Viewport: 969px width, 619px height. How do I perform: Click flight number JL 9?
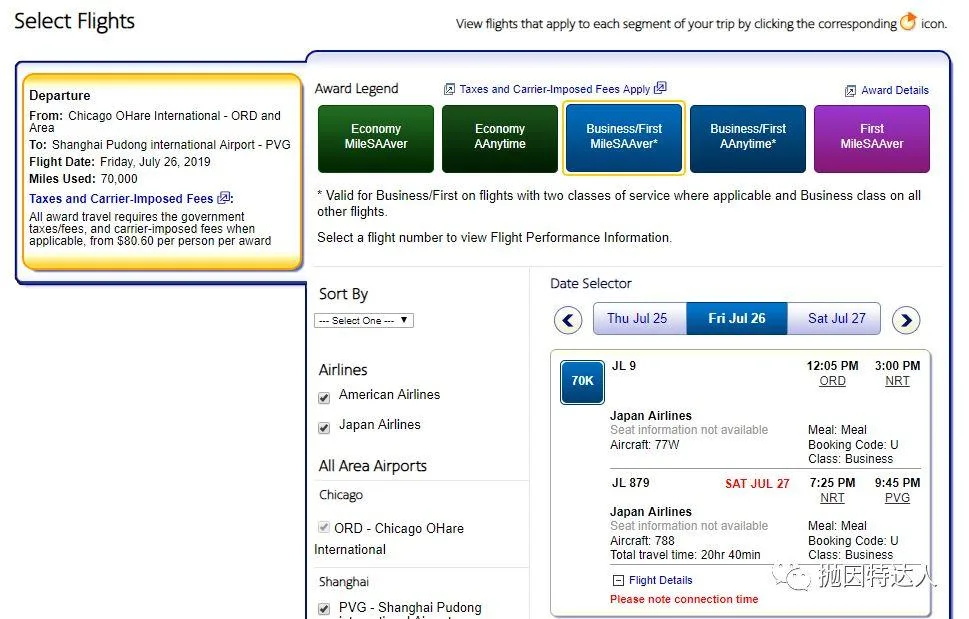tap(624, 366)
